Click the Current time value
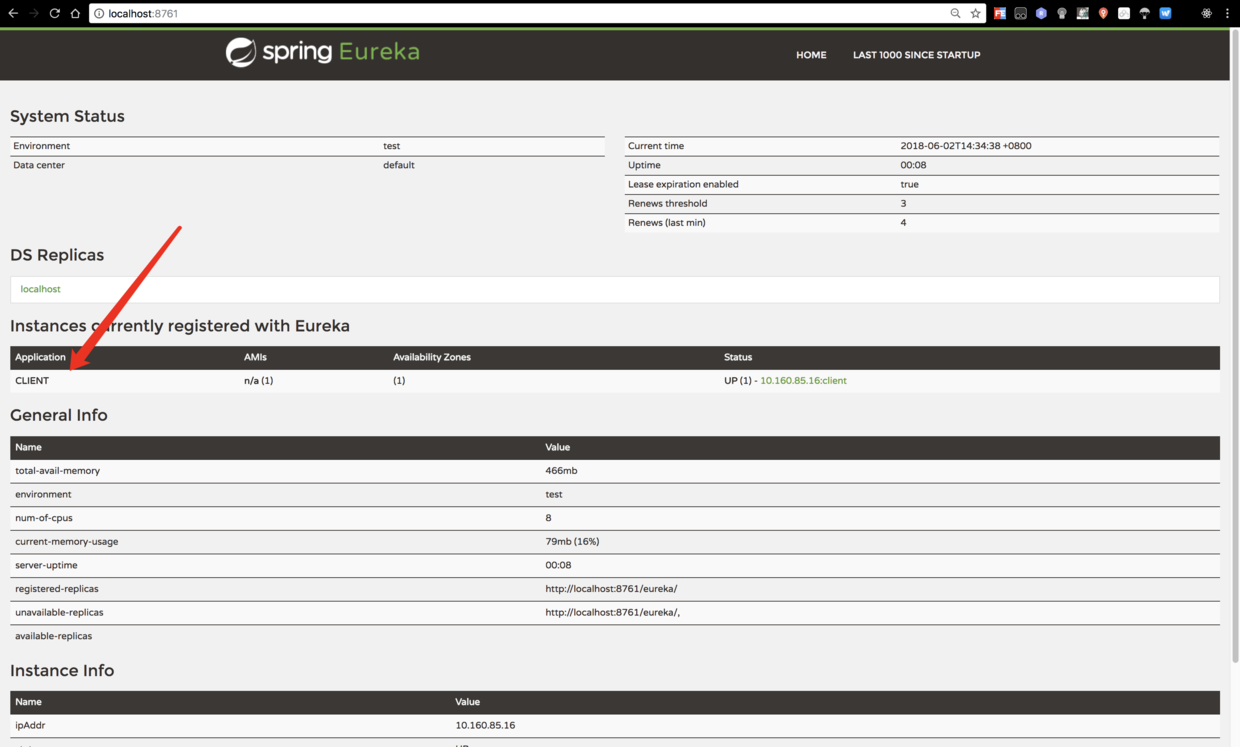Screen dimensions: 1240x747 pos(966,146)
